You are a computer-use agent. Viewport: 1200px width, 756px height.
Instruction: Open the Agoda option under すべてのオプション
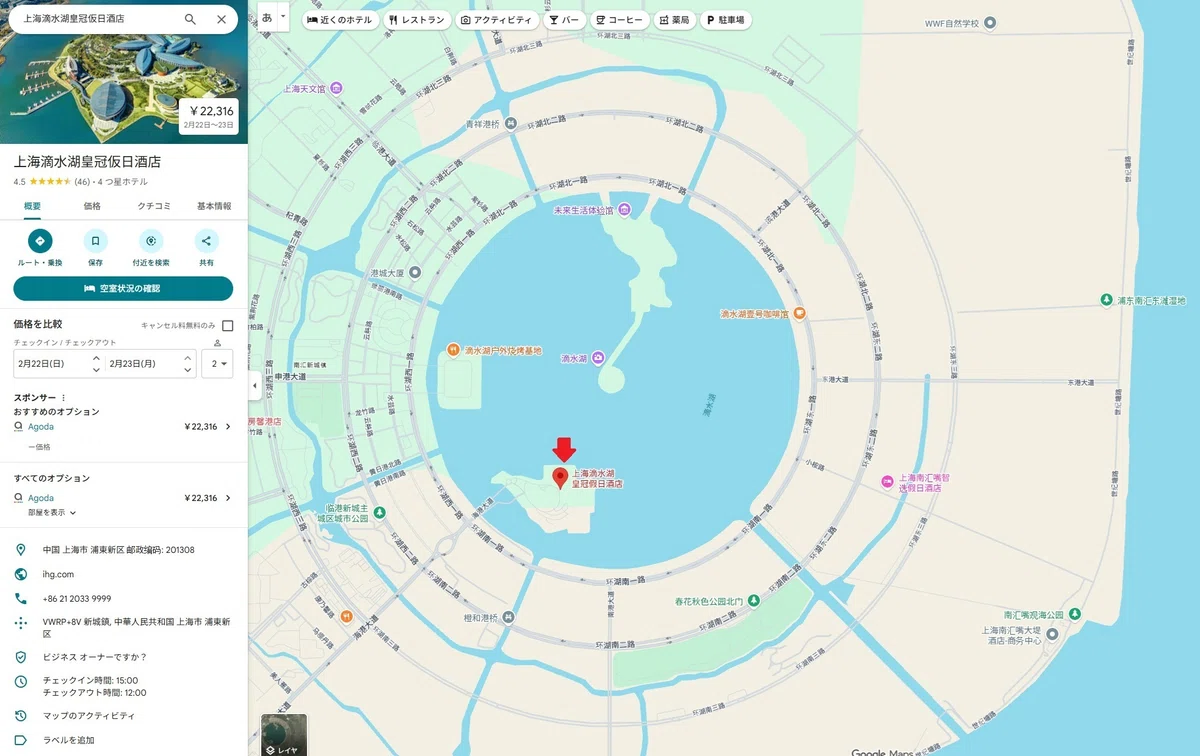click(123, 498)
